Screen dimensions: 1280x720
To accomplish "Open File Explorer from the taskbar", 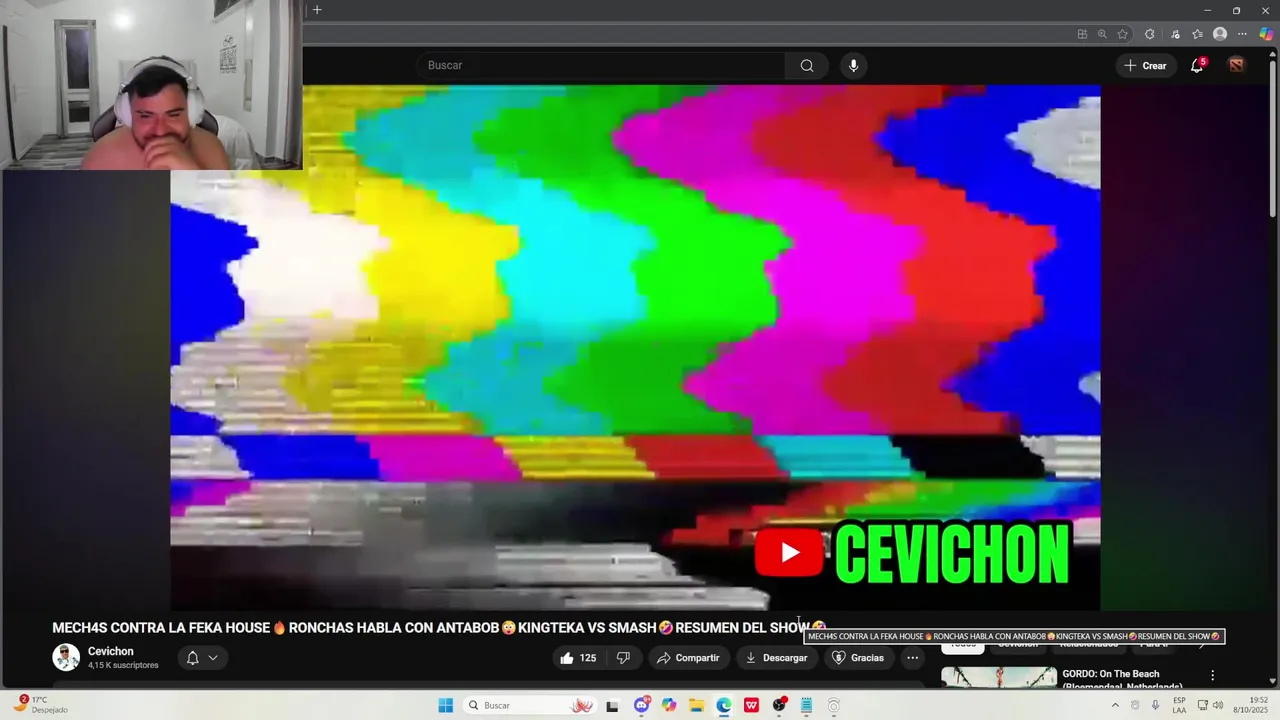I will [x=697, y=705].
